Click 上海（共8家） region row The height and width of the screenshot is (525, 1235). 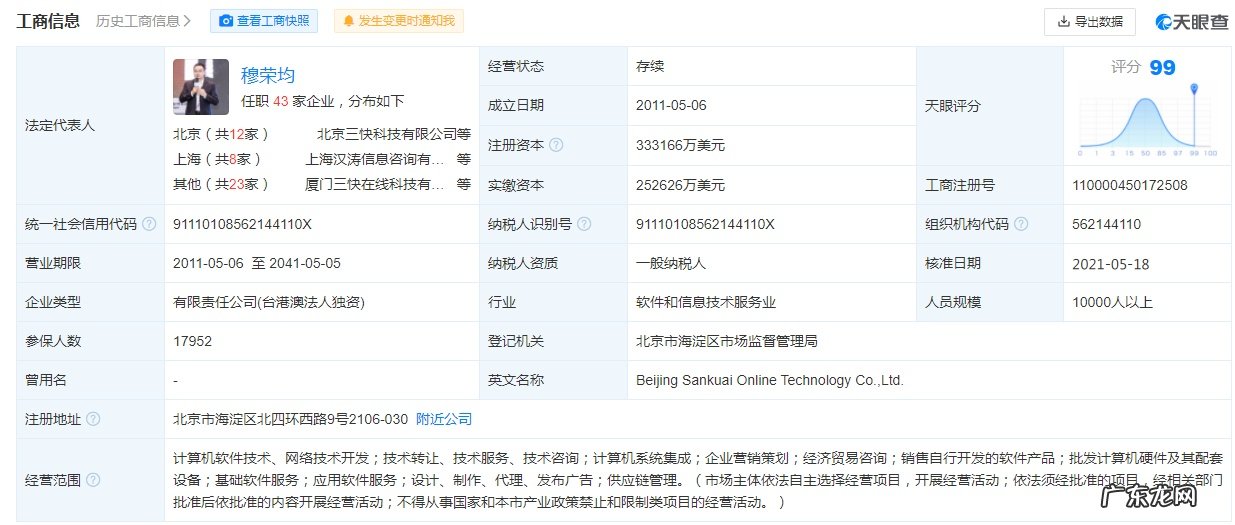(322, 159)
